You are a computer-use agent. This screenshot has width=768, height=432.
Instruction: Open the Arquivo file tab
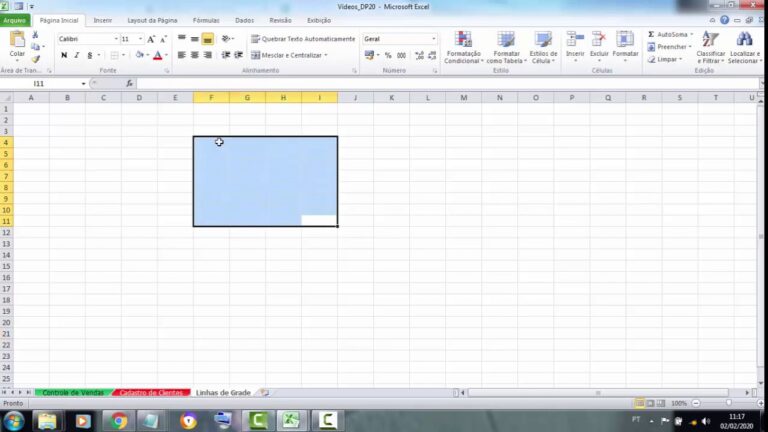[x=15, y=21]
